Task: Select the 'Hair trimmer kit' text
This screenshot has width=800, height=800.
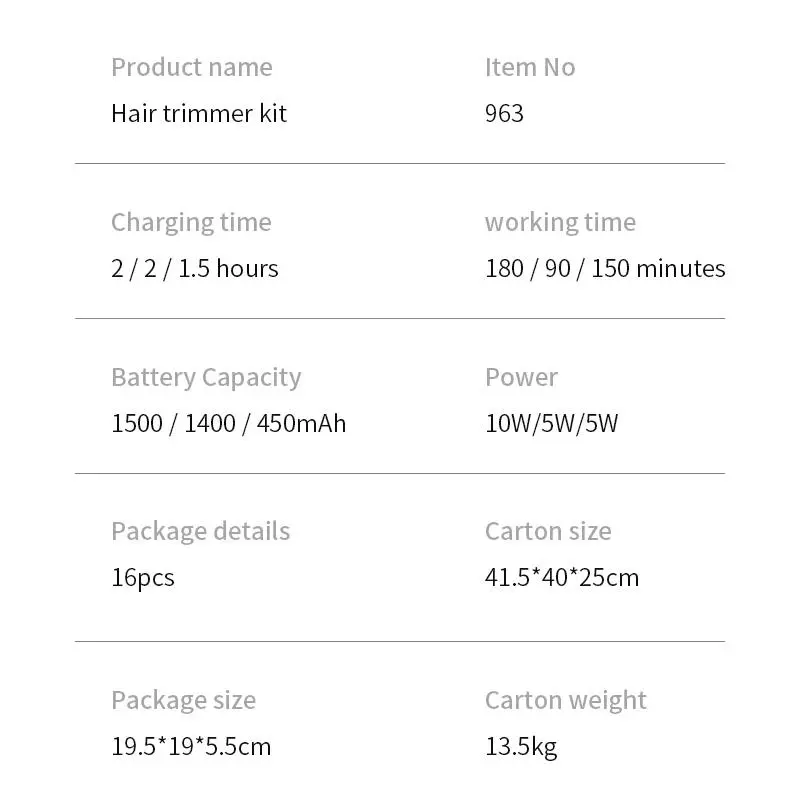Action: pos(199,113)
